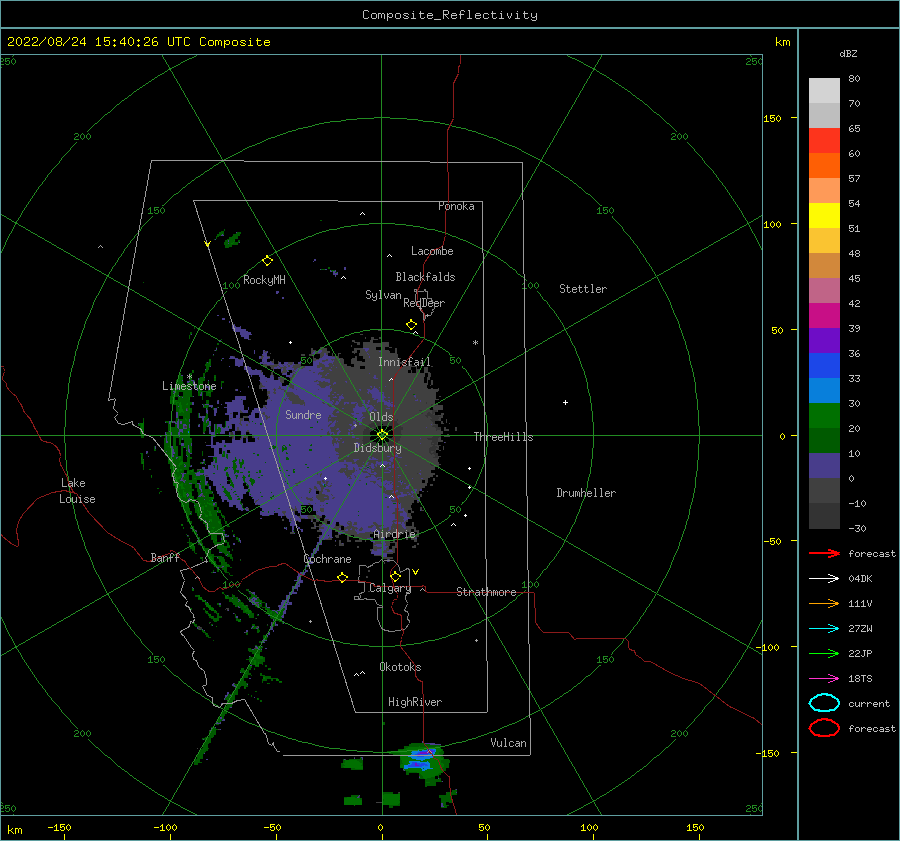Click the Calgary city label
This screenshot has height=841, width=900.
pyautogui.click(x=390, y=588)
